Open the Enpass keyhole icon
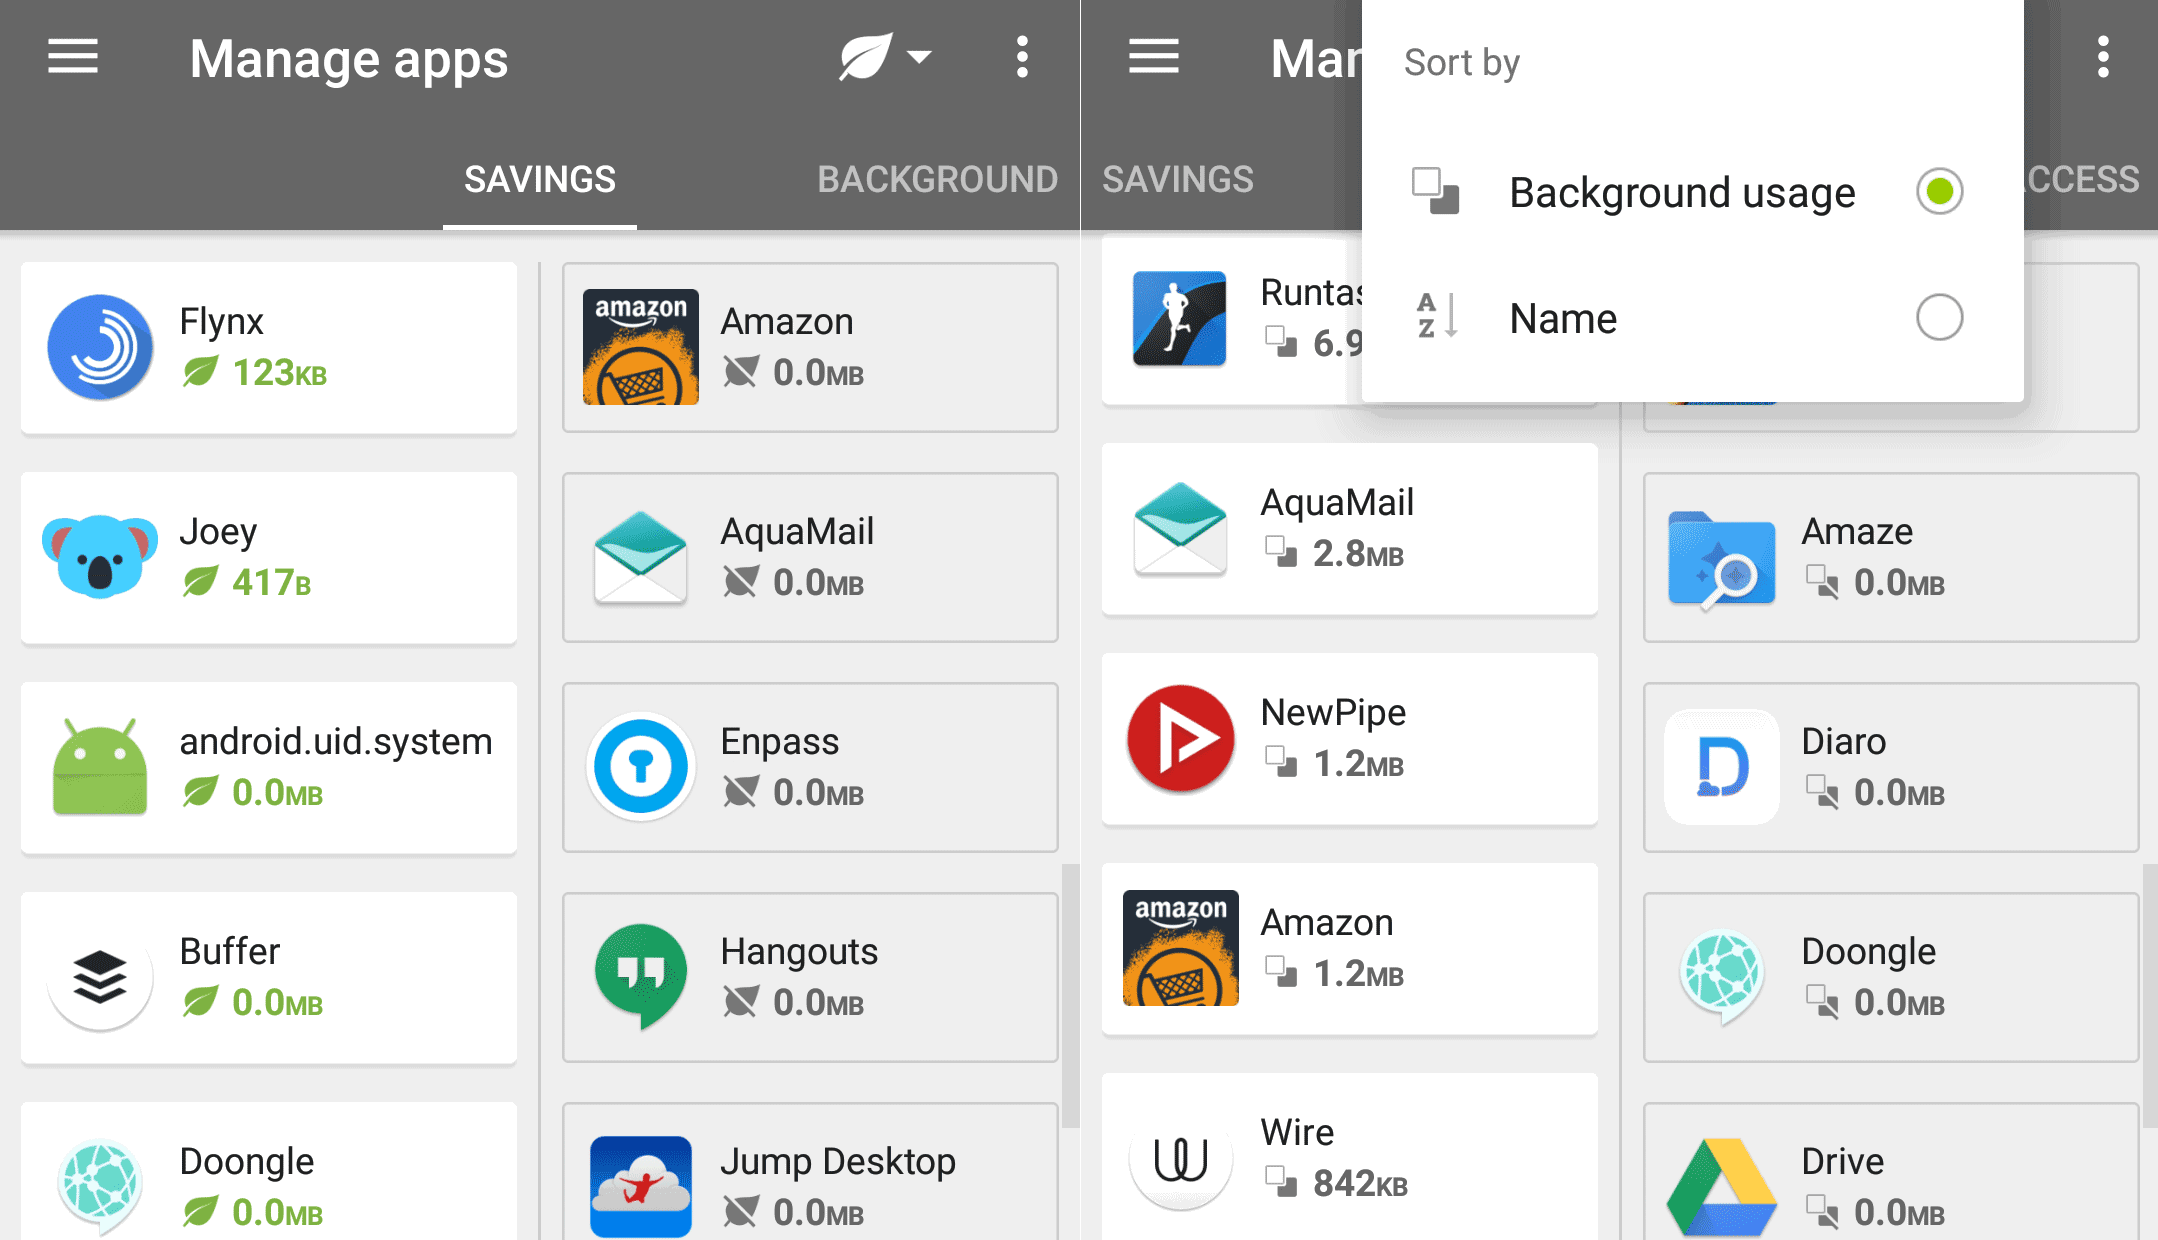This screenshot has height=1240, width=2158. pos(641,767)
